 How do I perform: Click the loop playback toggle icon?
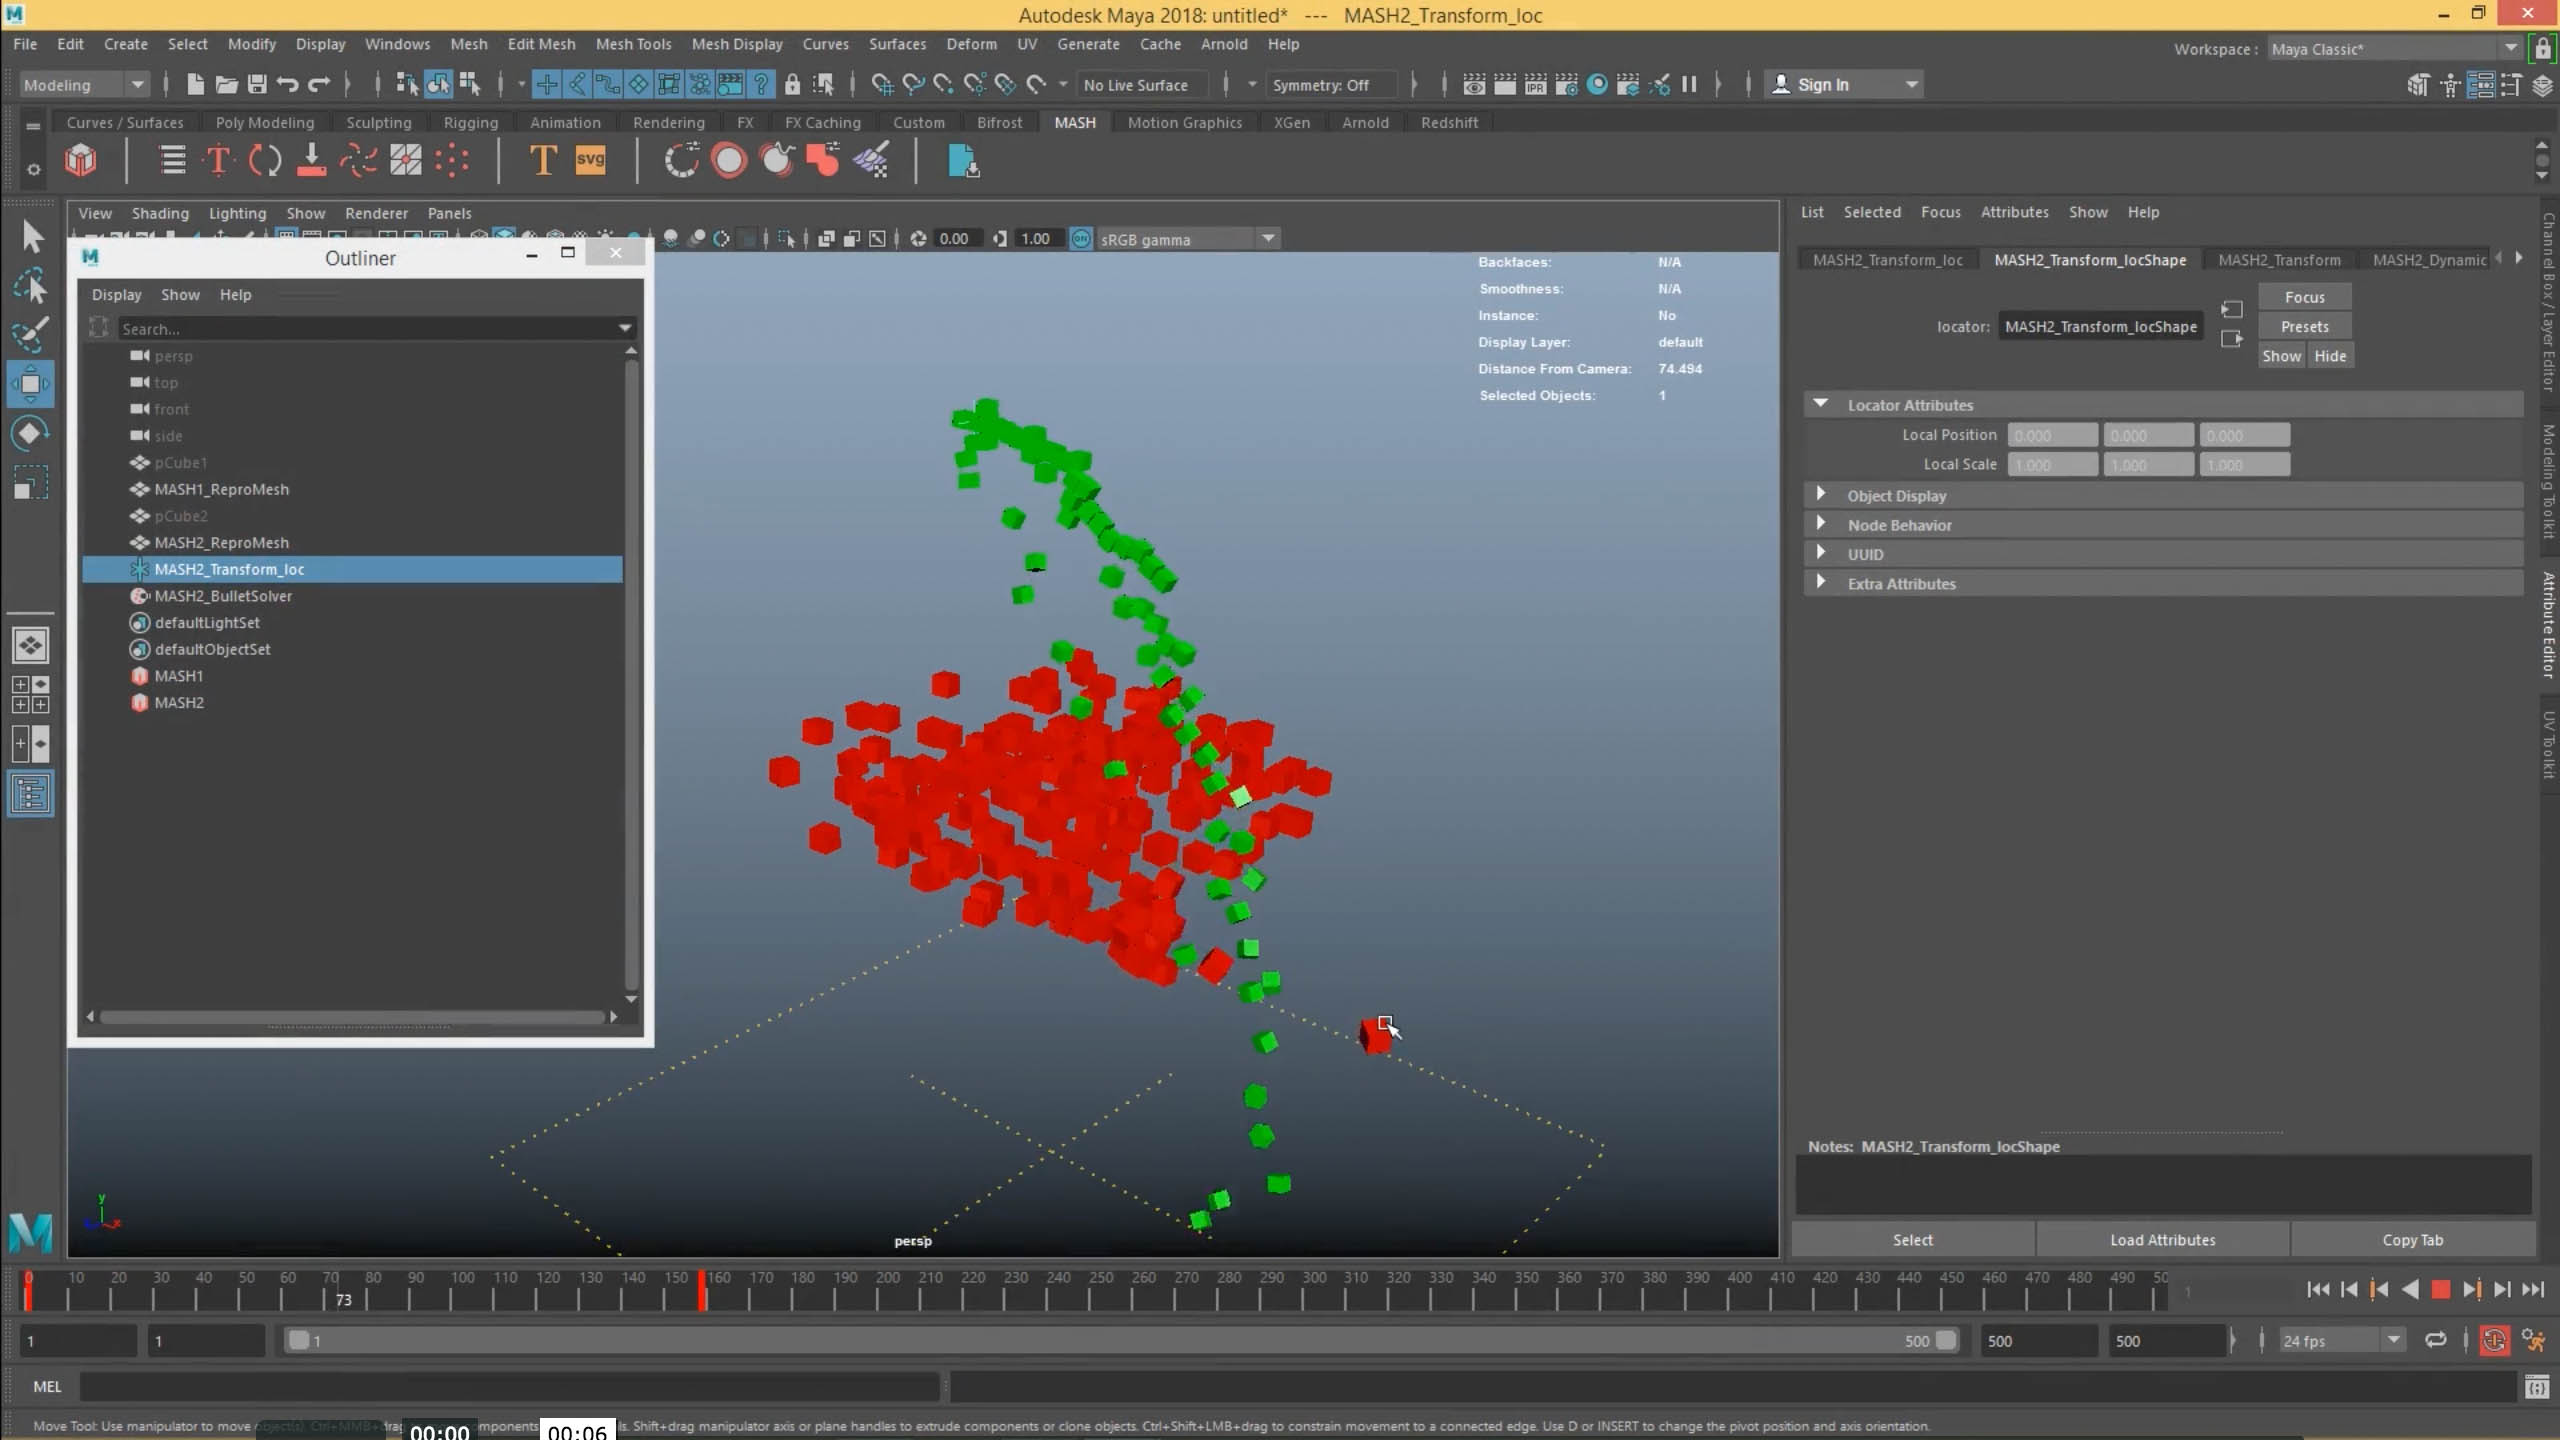[2436, 1340]
